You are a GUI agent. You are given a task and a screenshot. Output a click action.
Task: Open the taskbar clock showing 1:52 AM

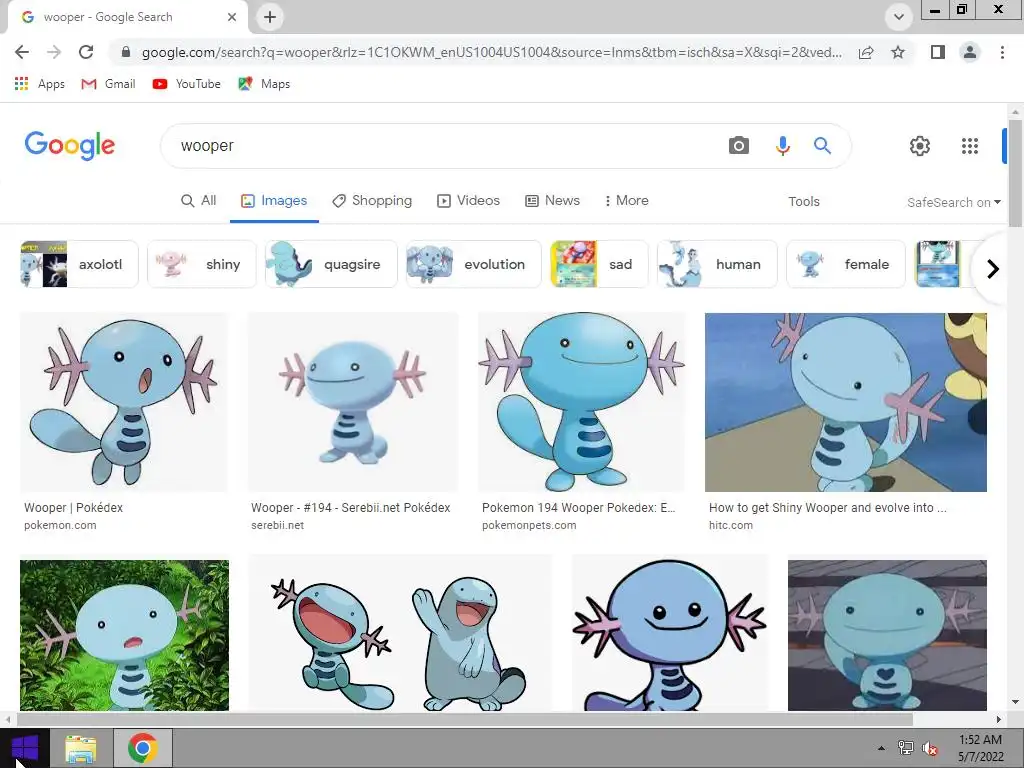tap(980, 748)
